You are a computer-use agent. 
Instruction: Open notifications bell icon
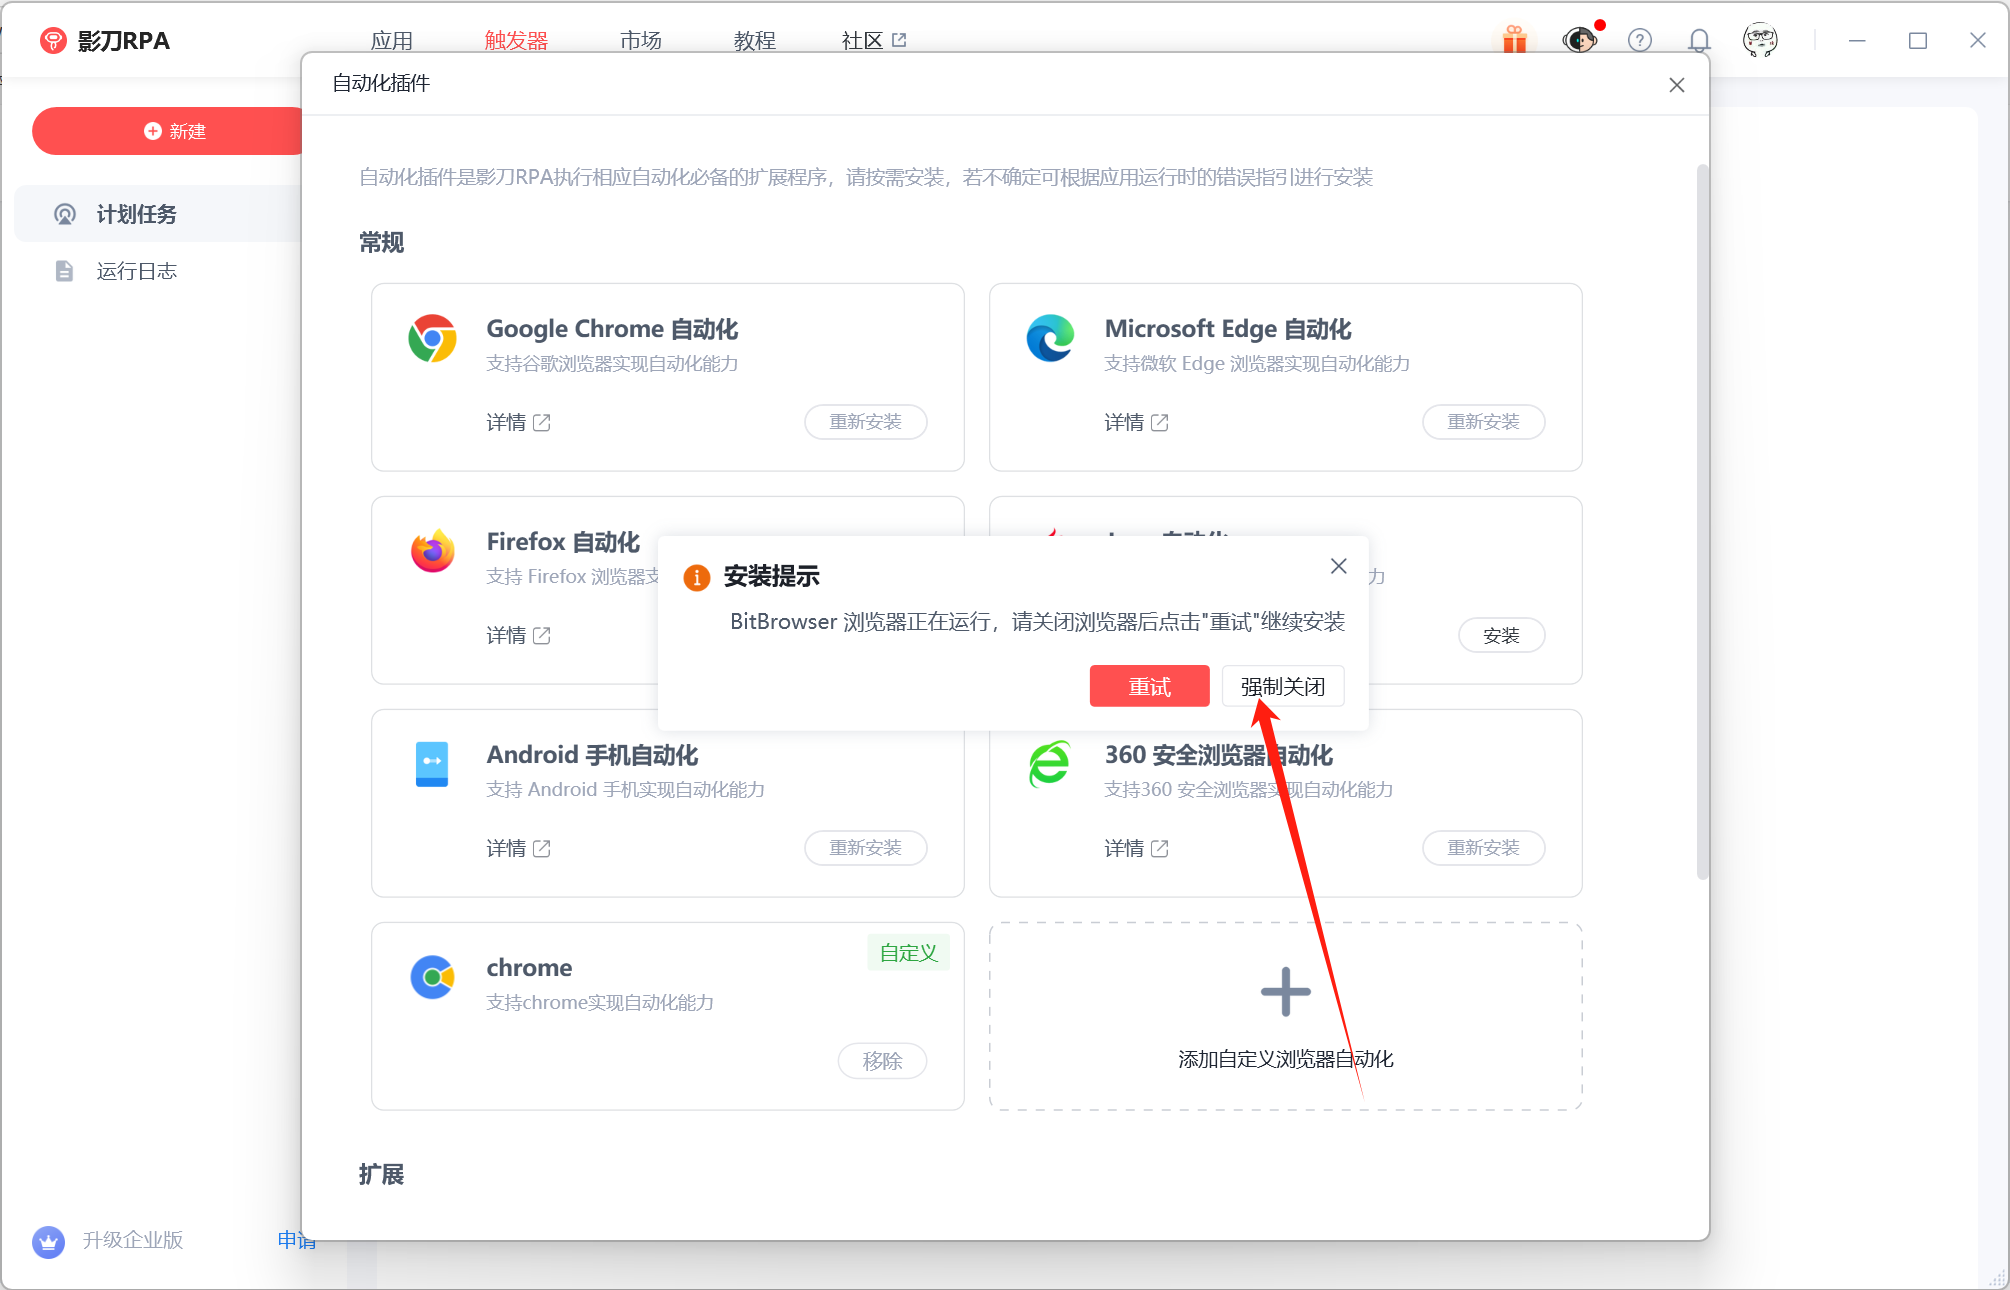(x=1699, y=40)
